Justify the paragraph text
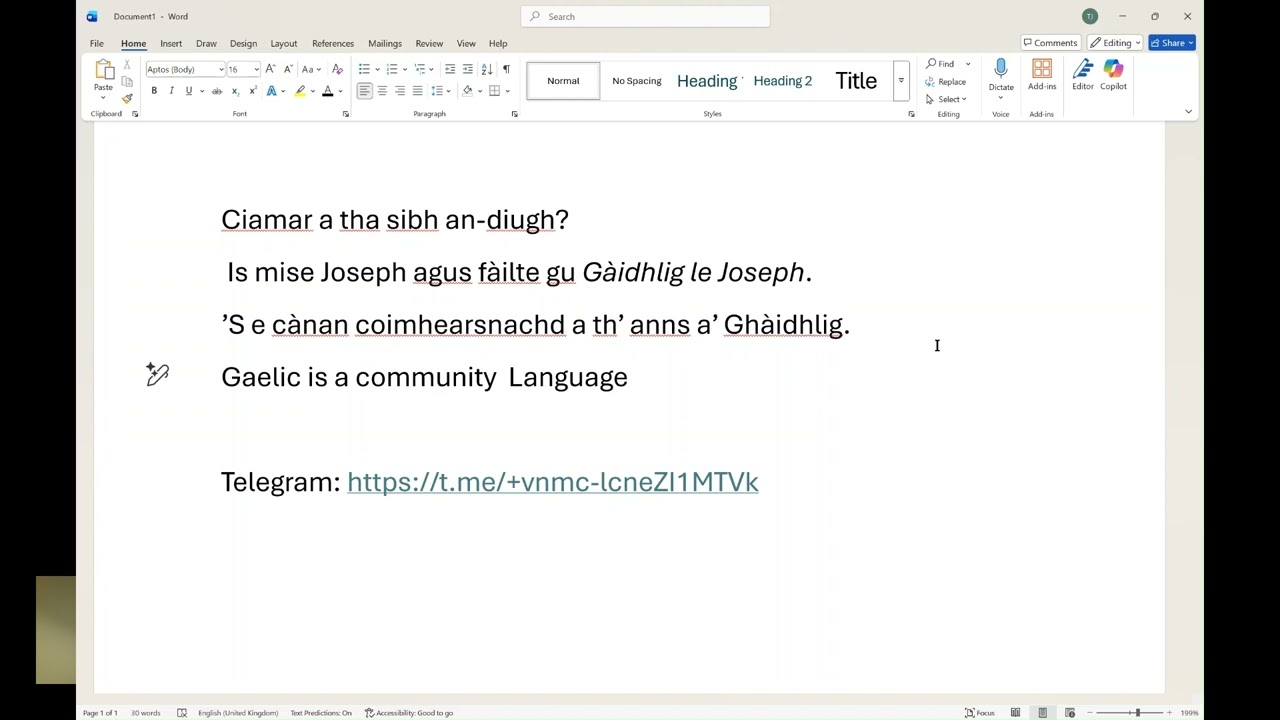The height and width of the screenshot is (720, 1280). [x=417, y=91]
